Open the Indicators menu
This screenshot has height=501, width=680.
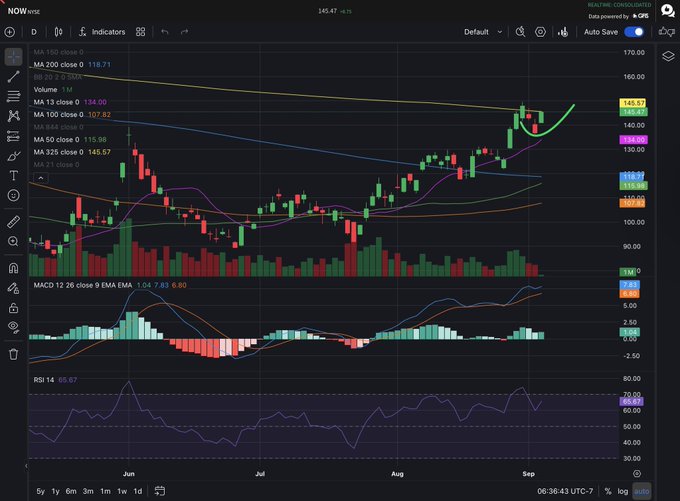102,32
